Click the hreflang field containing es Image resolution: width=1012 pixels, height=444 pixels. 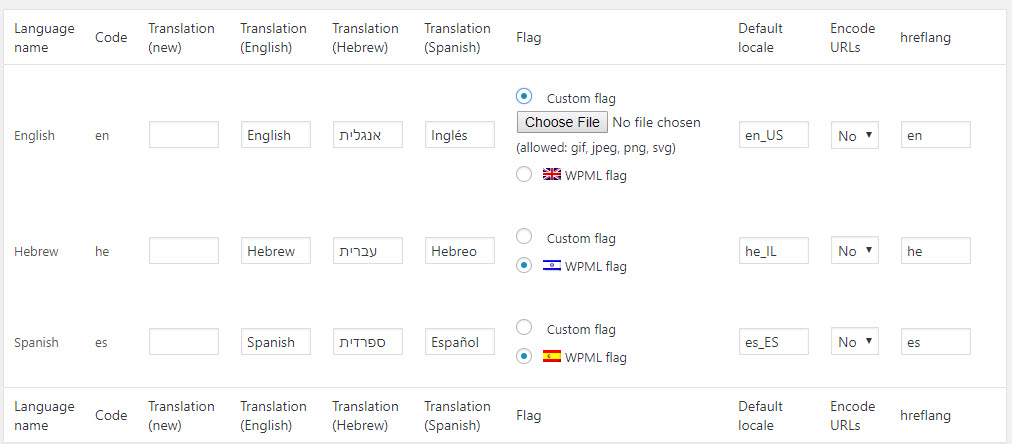click(936, 342)
